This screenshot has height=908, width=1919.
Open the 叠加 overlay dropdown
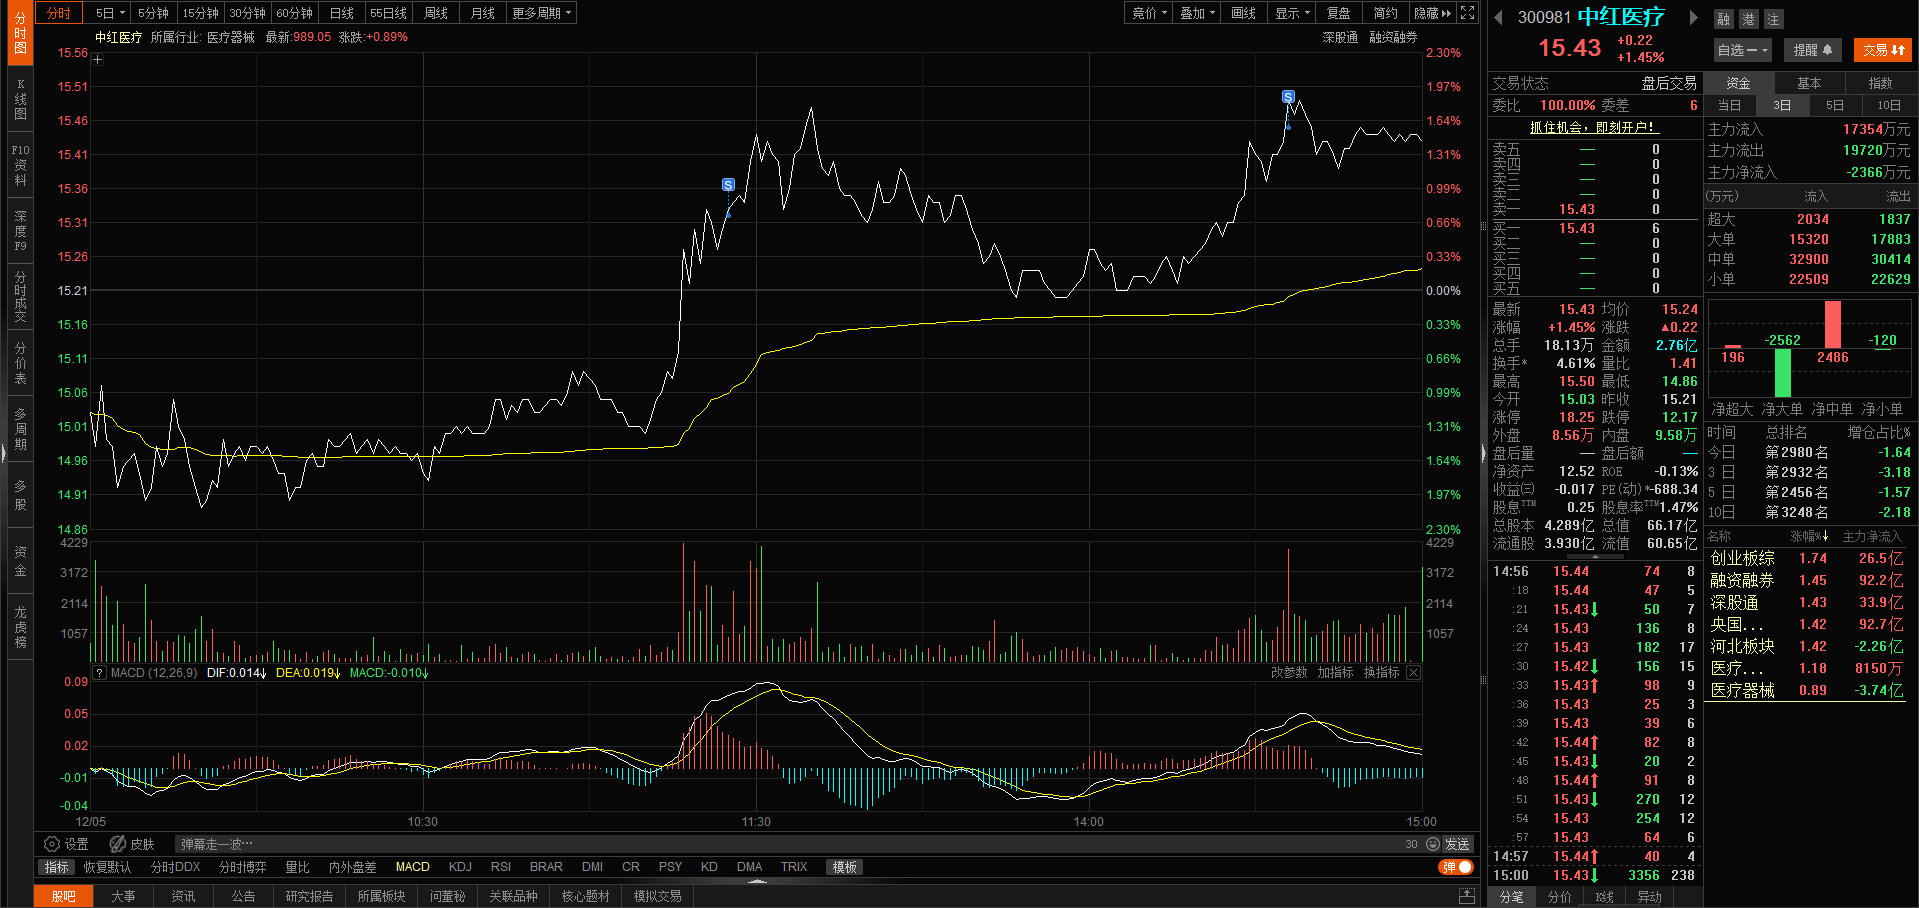pos(1197,13)
